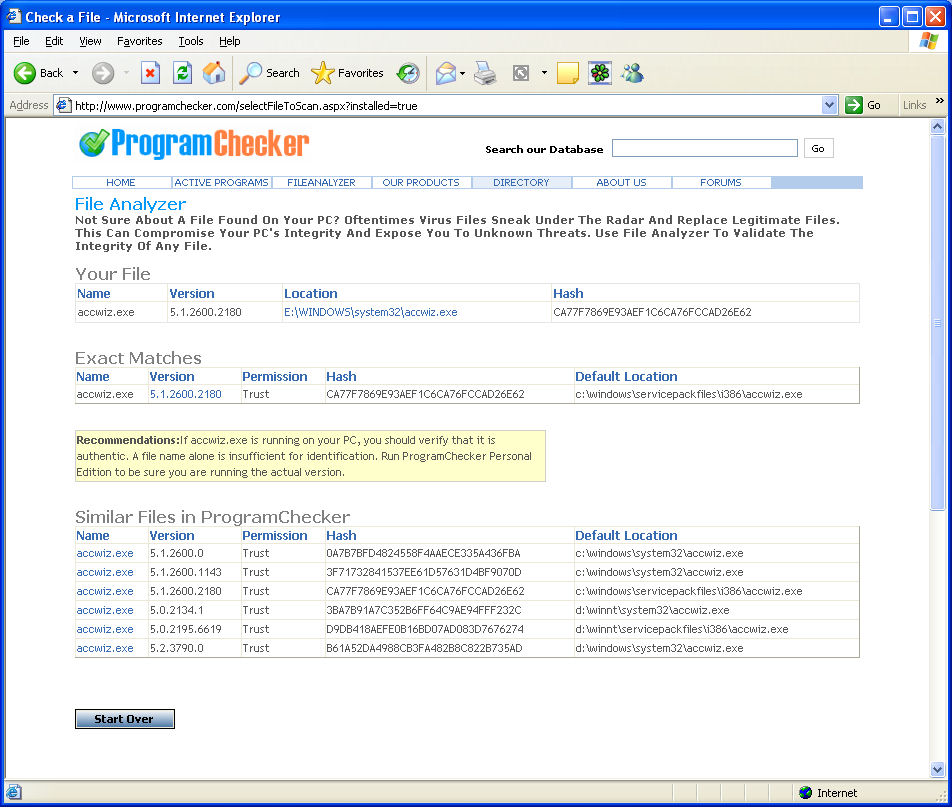Open accwiz.exe link for version 5.1.2600.0
Viewport: 952px width, 808px height.
click(x=104, y=553)
